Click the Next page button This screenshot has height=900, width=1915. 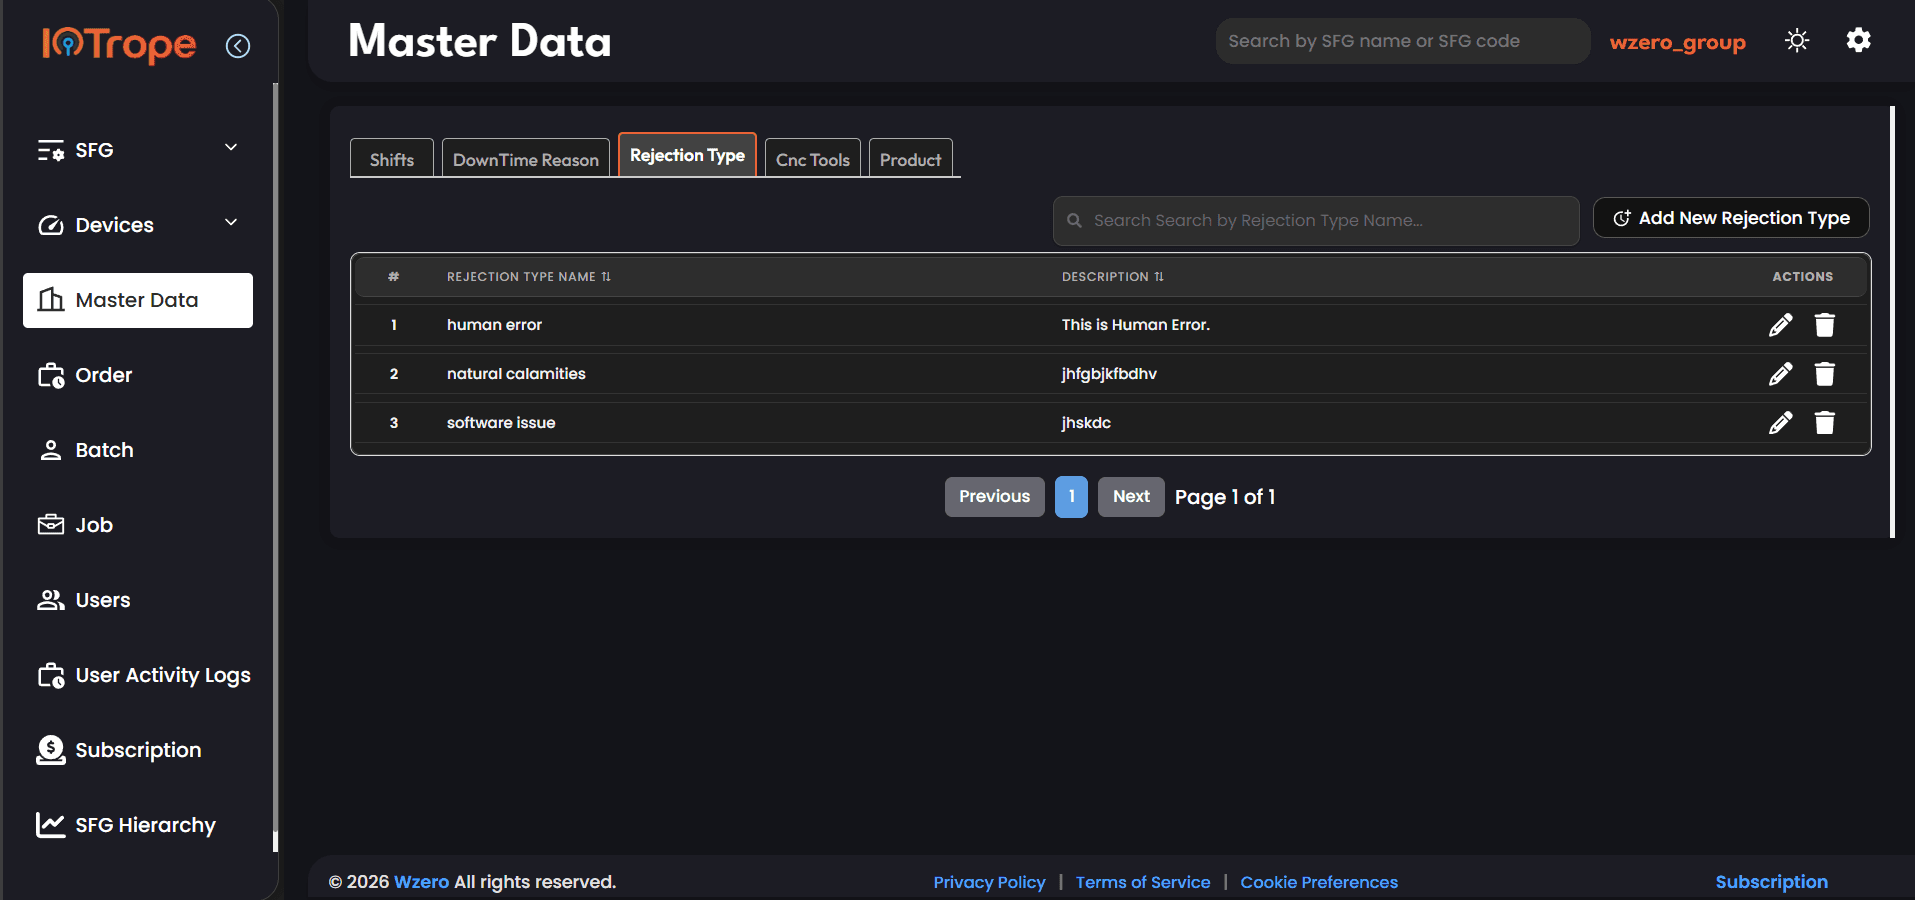(x=1131, y=497)
